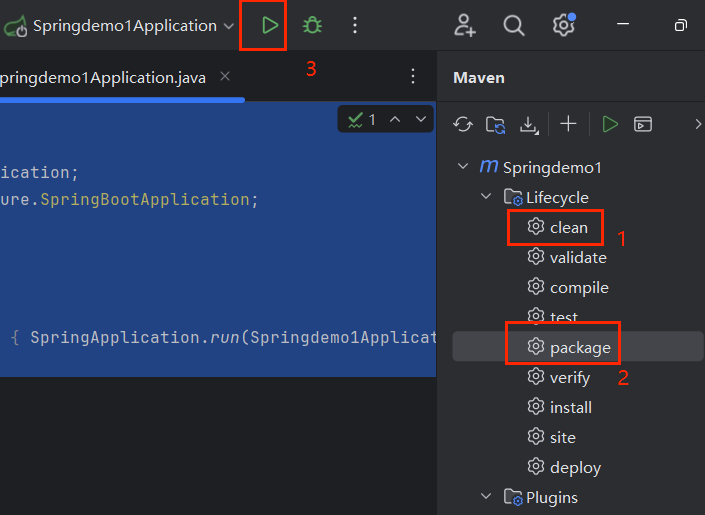Viewport: 705px width, 515px height.
Task: Click the SpringApplication.run call in code
Action: click(x=135, y=337)
